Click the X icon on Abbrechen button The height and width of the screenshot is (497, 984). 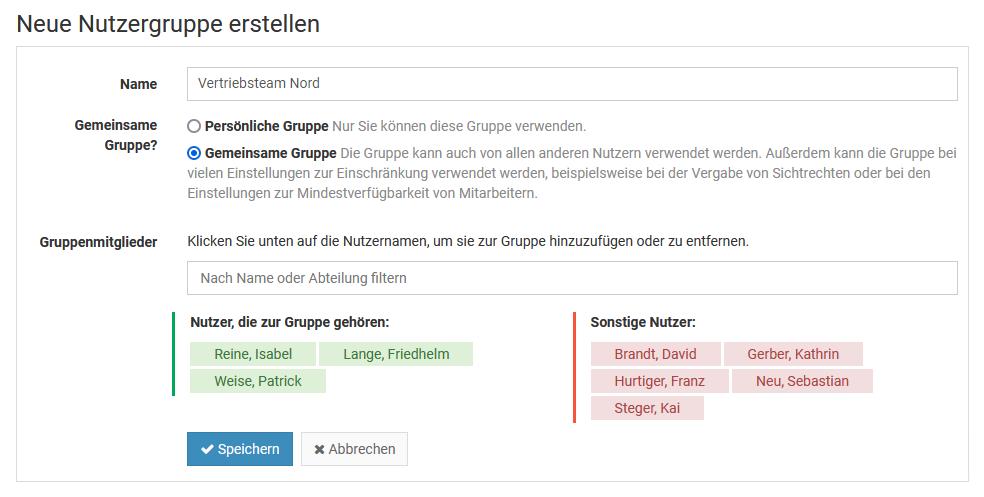coord(319,450)
